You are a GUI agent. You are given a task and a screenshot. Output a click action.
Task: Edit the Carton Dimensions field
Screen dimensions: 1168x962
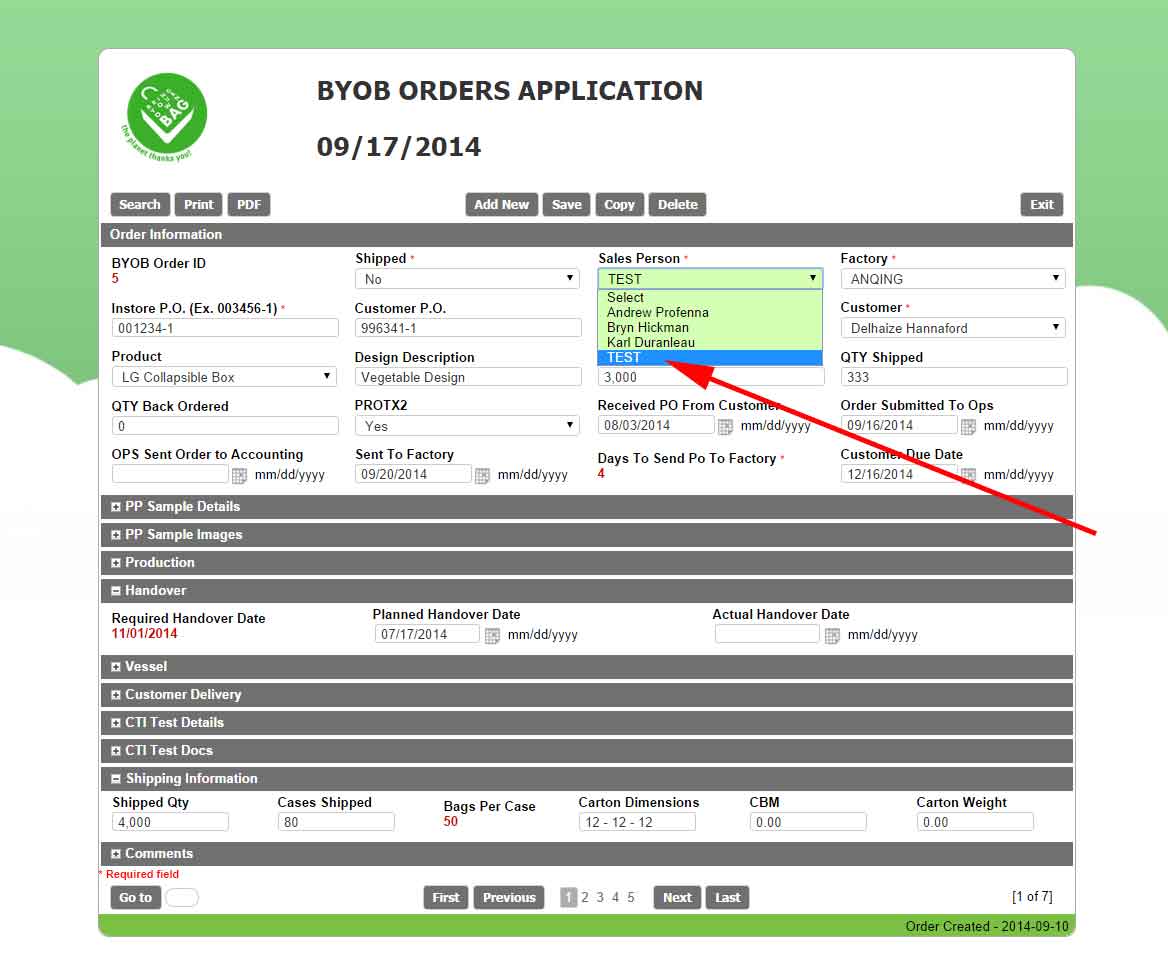tap(637, 823)
